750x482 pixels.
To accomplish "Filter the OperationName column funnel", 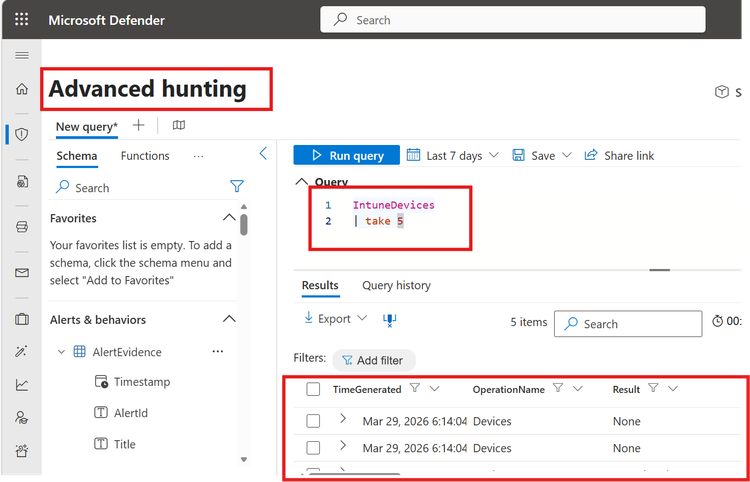I will pos(558,388).
